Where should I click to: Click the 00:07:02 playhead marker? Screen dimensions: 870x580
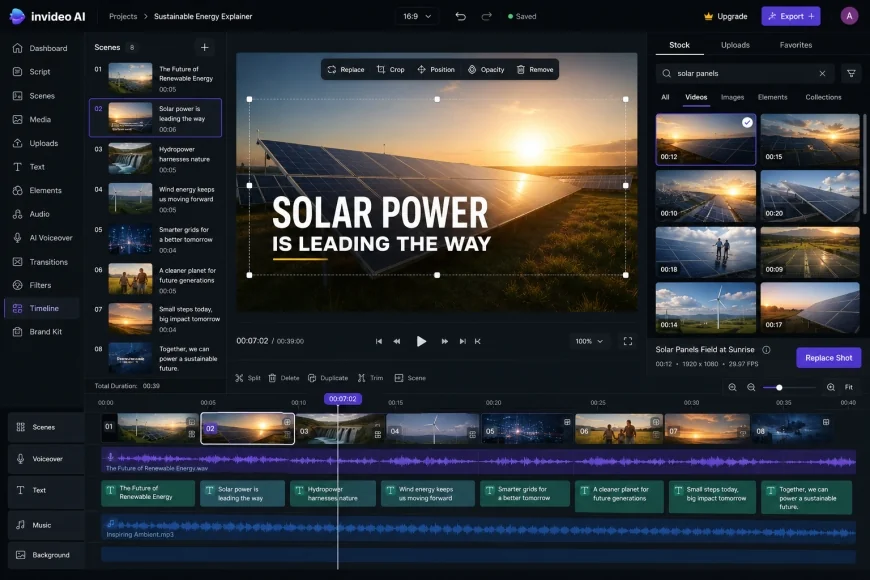click(342, 399)
